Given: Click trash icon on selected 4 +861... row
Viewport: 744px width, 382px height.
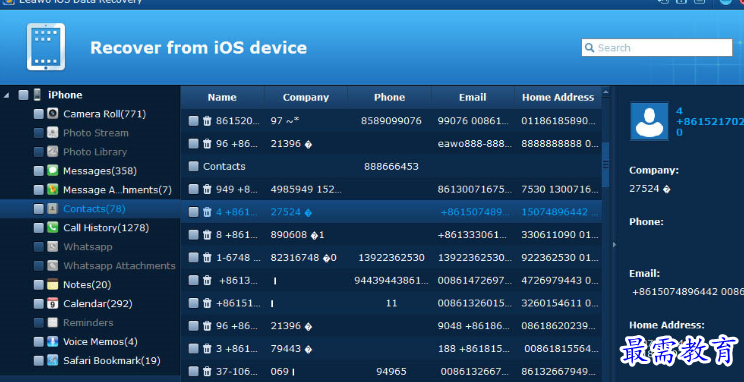Looking at the screenshot, I should (x=207, y=212).
